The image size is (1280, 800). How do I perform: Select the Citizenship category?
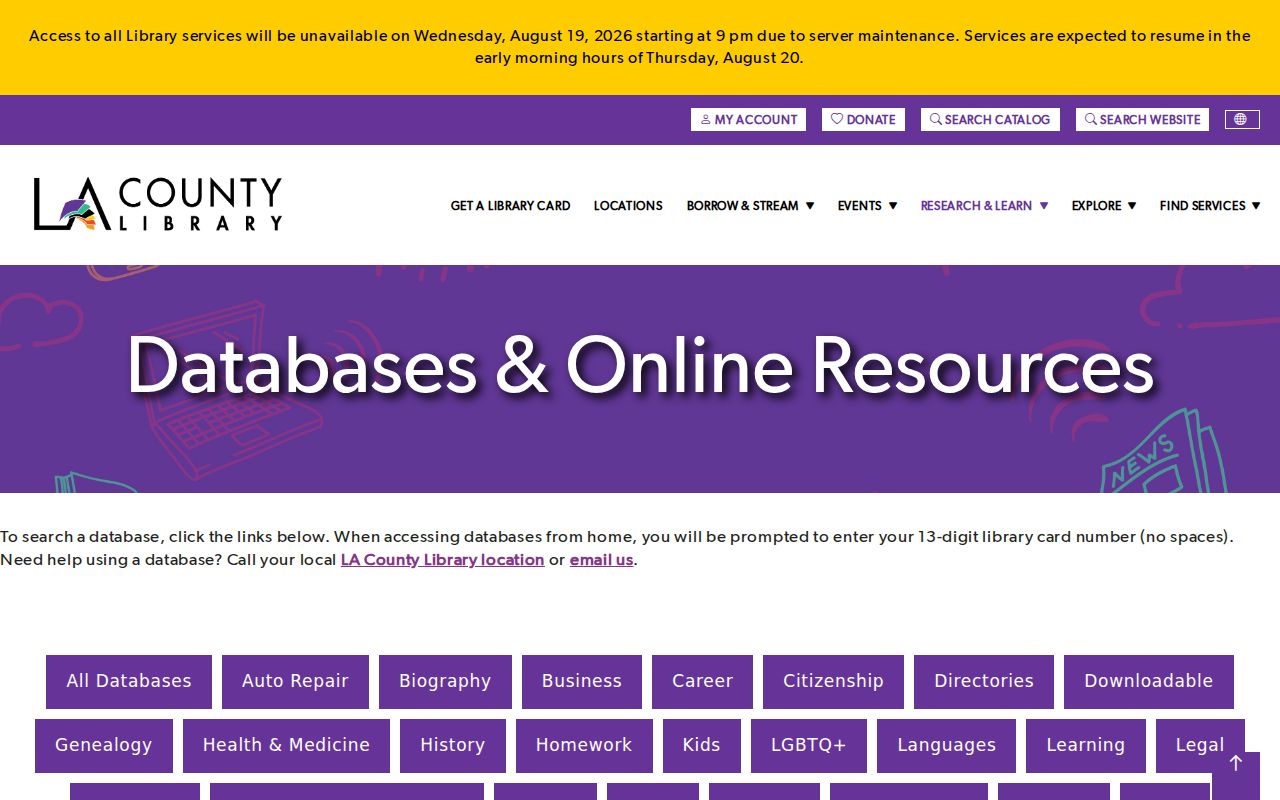833,682
